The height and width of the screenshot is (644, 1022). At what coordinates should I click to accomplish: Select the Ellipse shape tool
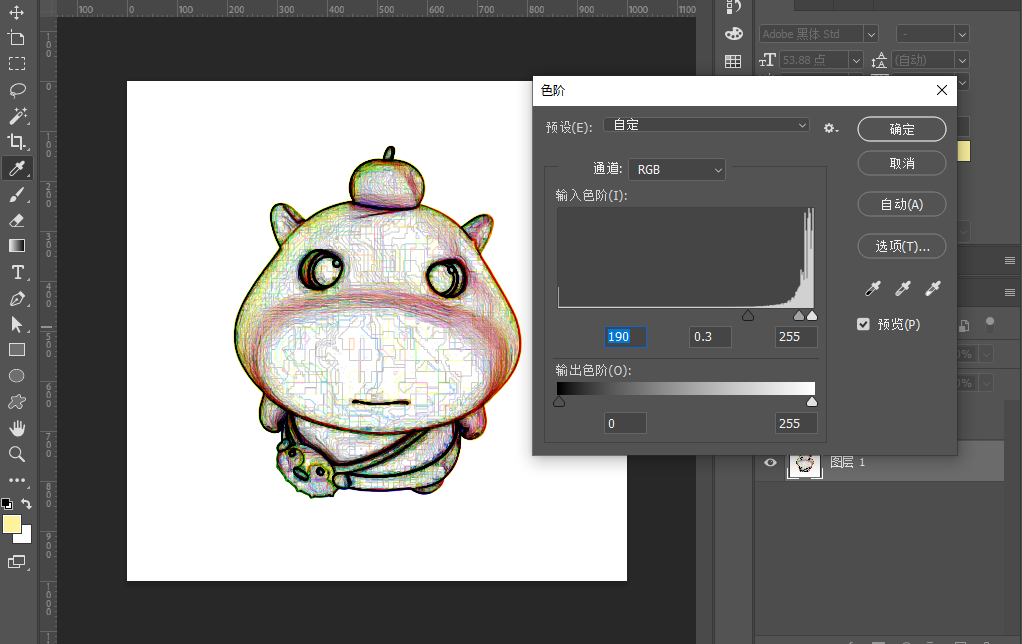[x=17, y=376]
